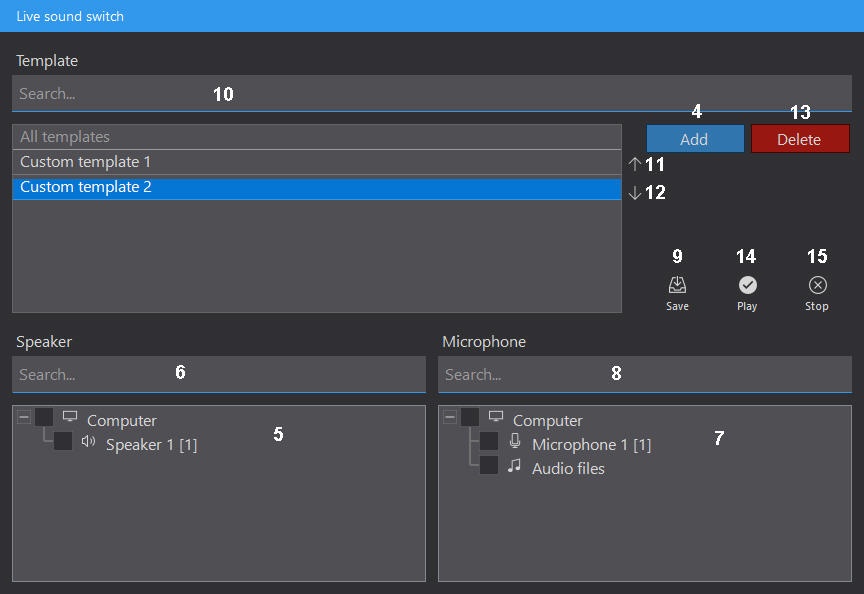The width and height of the screenshot is (864, 594).
Task: Click the Template search field
Action: (432, 94)
